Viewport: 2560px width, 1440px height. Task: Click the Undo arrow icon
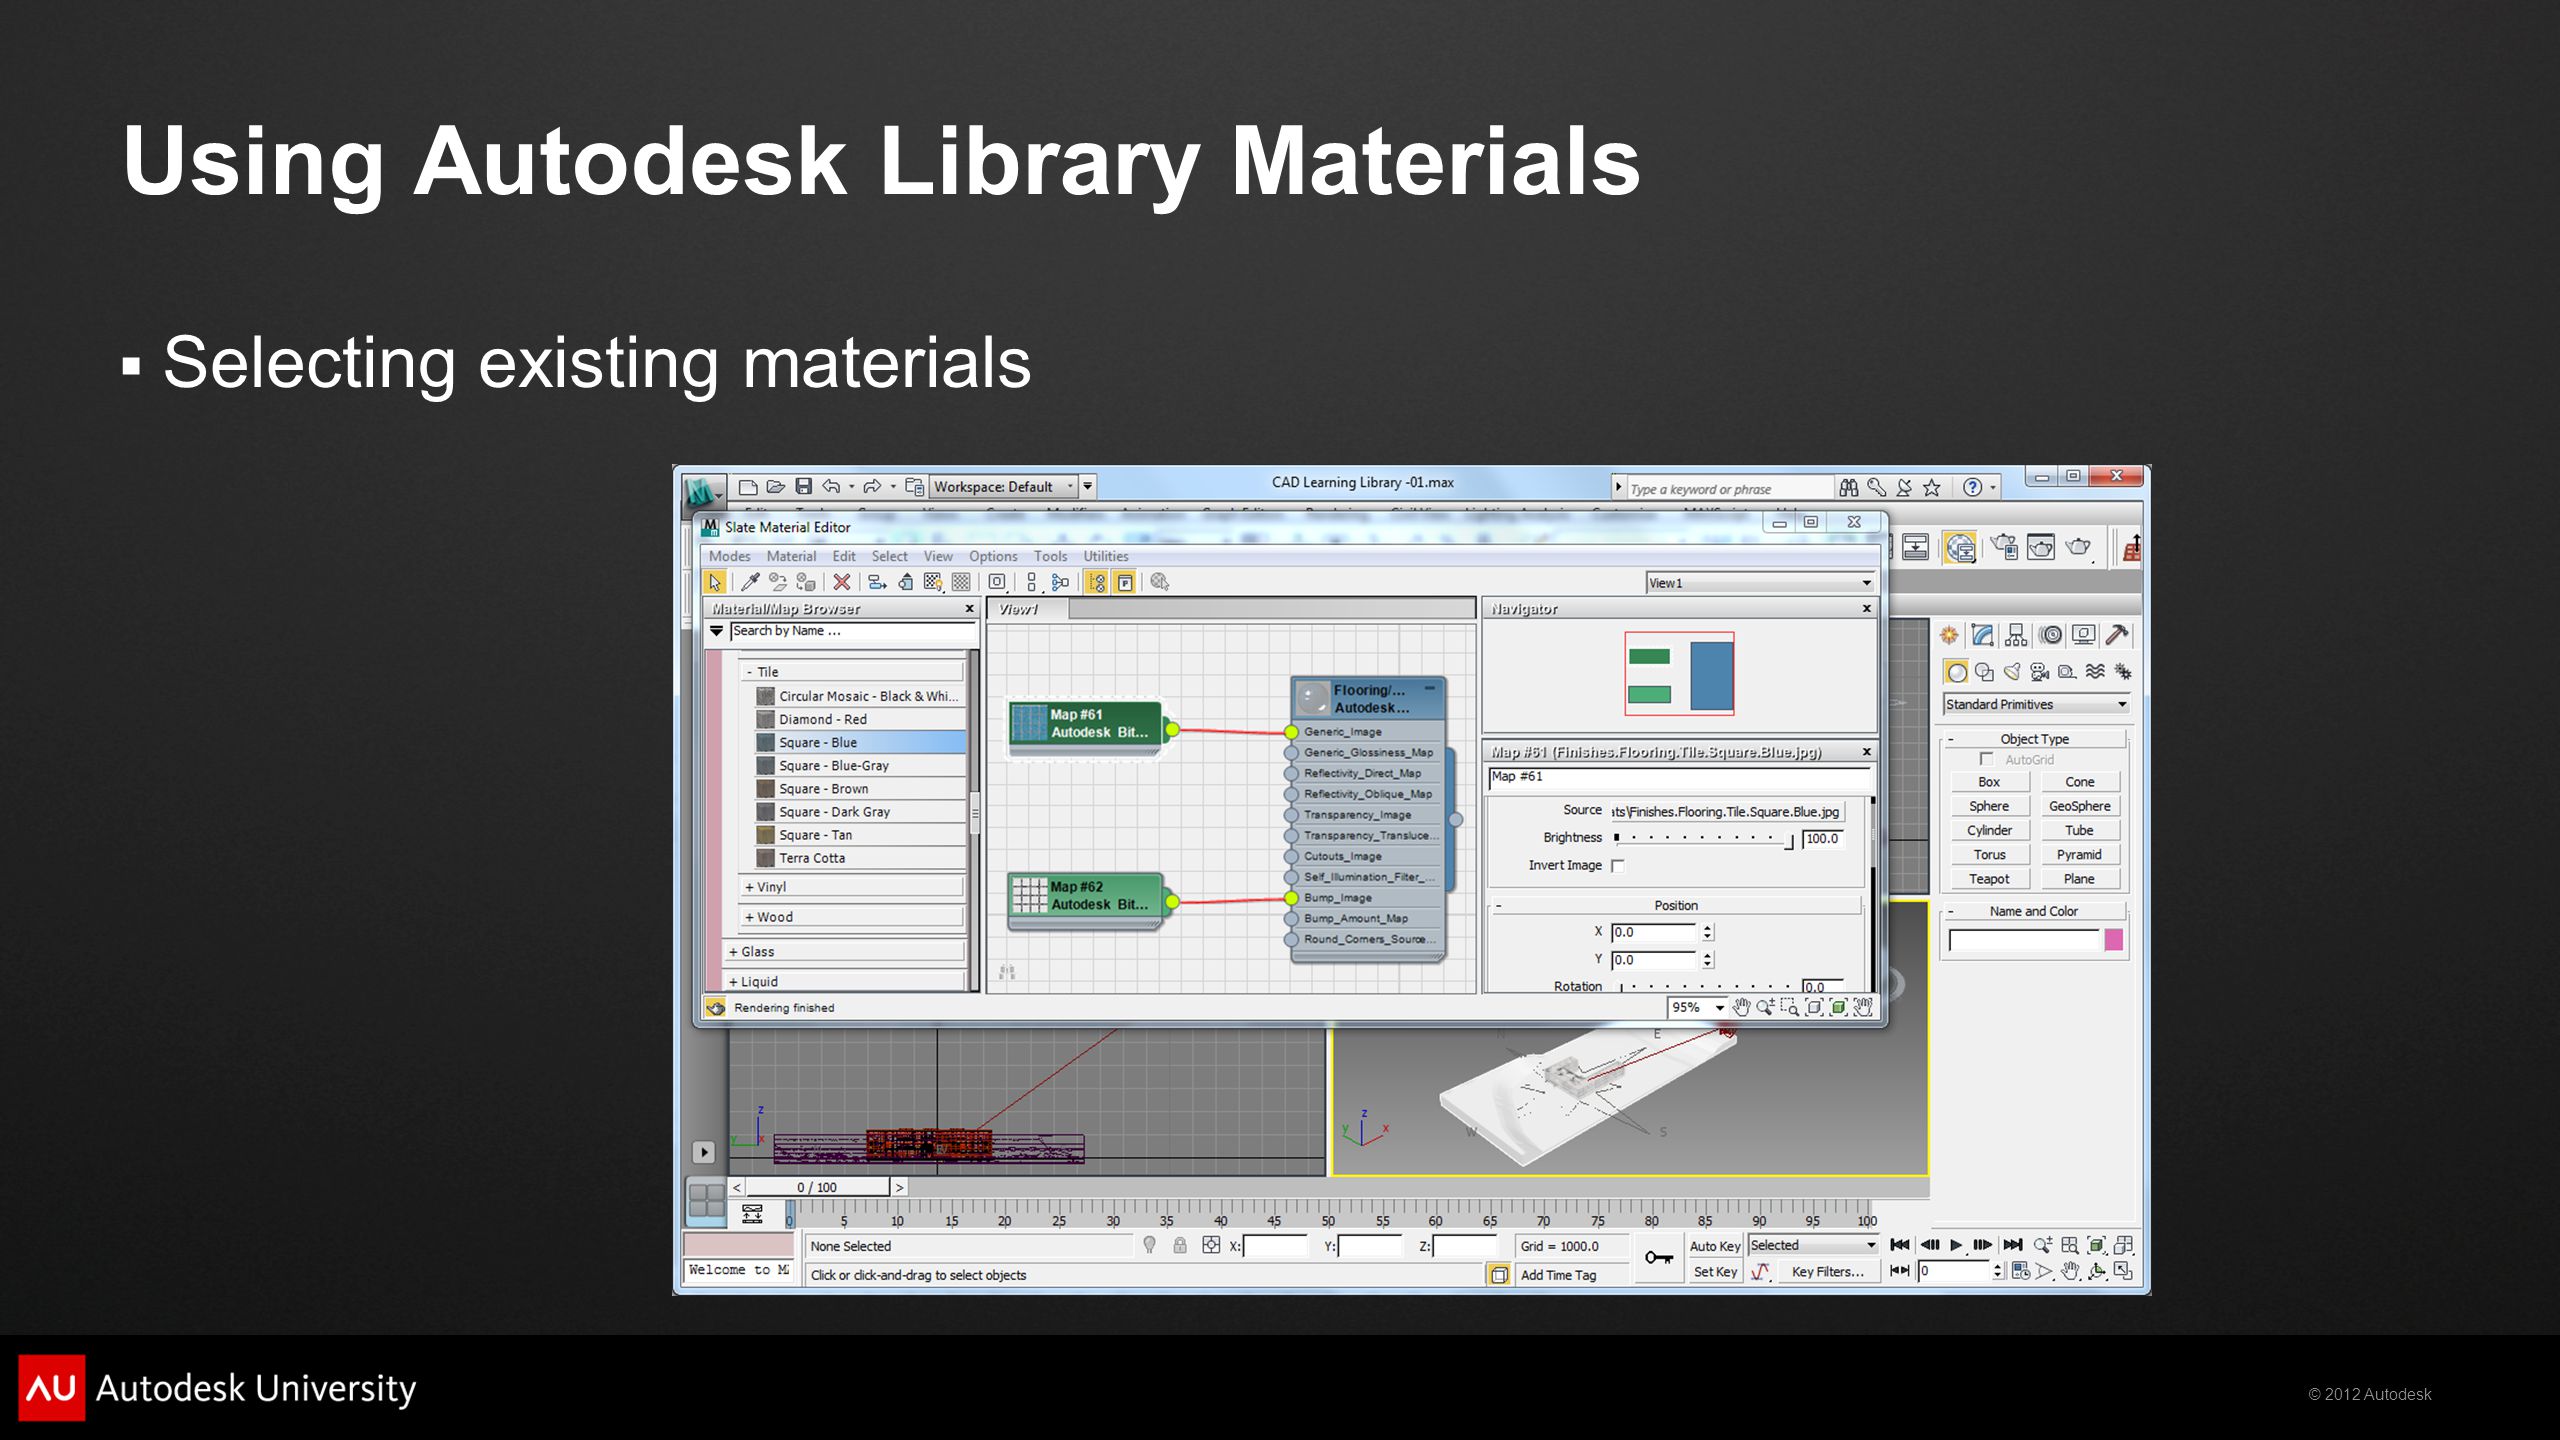tap(830, 487)
